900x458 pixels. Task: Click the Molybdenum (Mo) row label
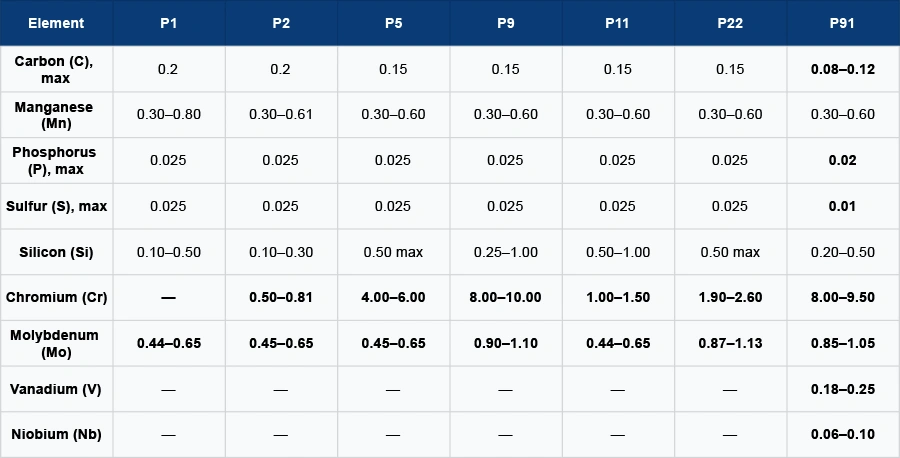click(56, 343)
